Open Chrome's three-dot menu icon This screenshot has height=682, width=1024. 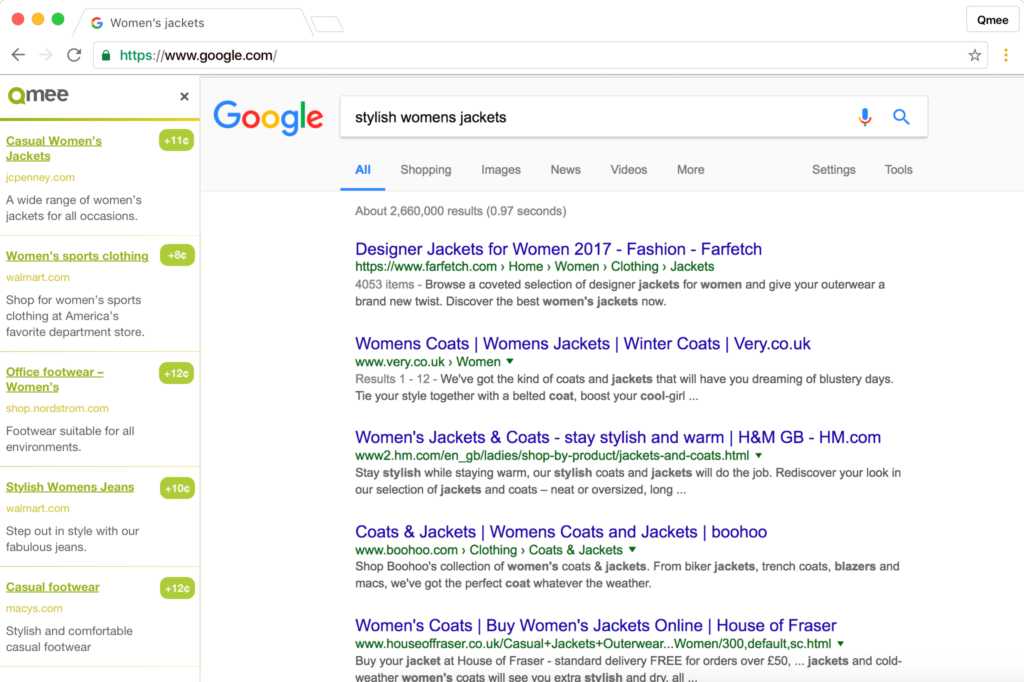point(1005,55)
